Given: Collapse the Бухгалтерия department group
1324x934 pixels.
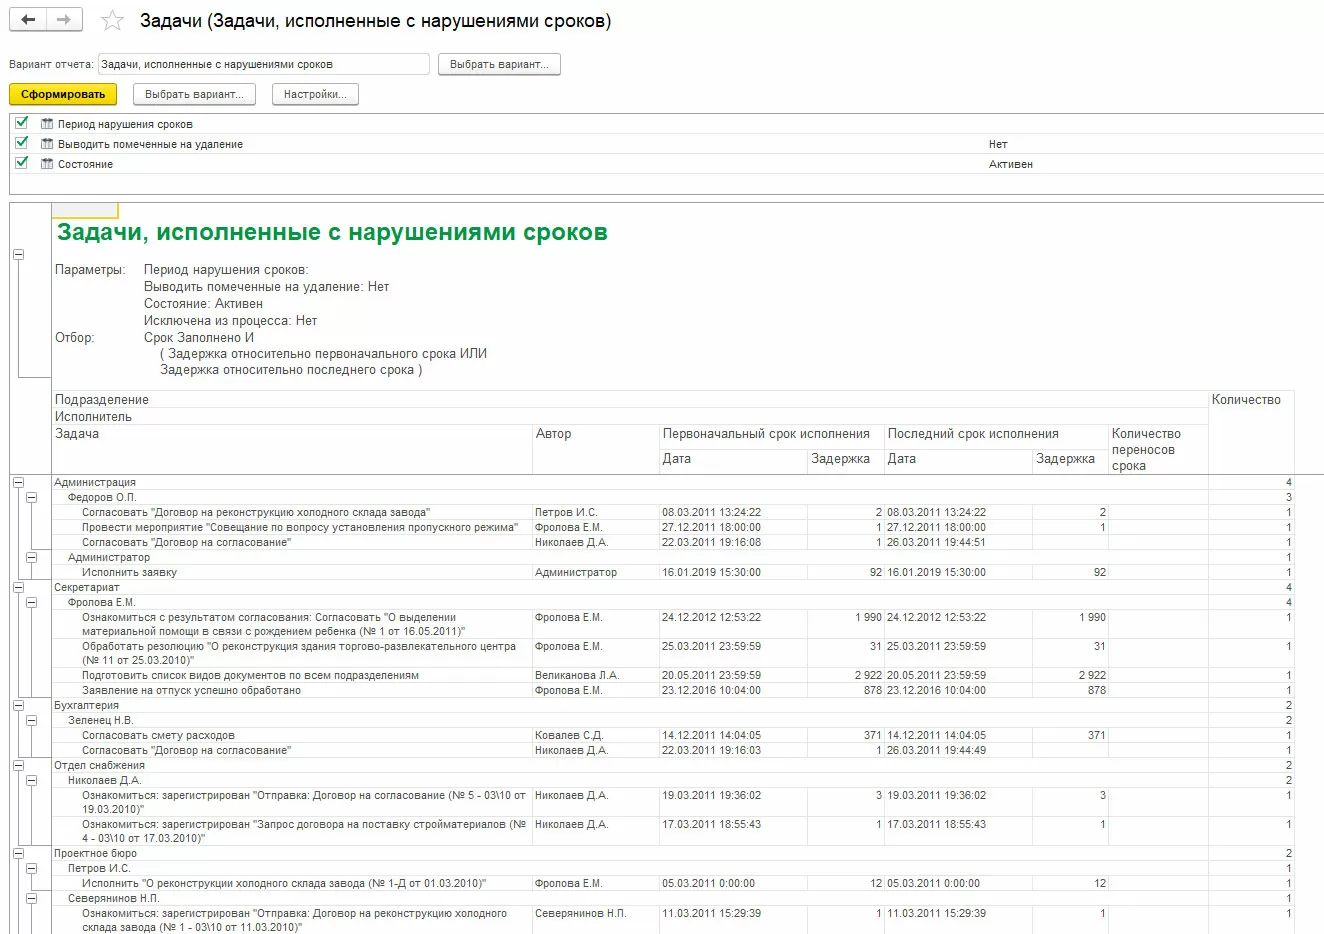Looking at the screenshot, I should [18, 705].
